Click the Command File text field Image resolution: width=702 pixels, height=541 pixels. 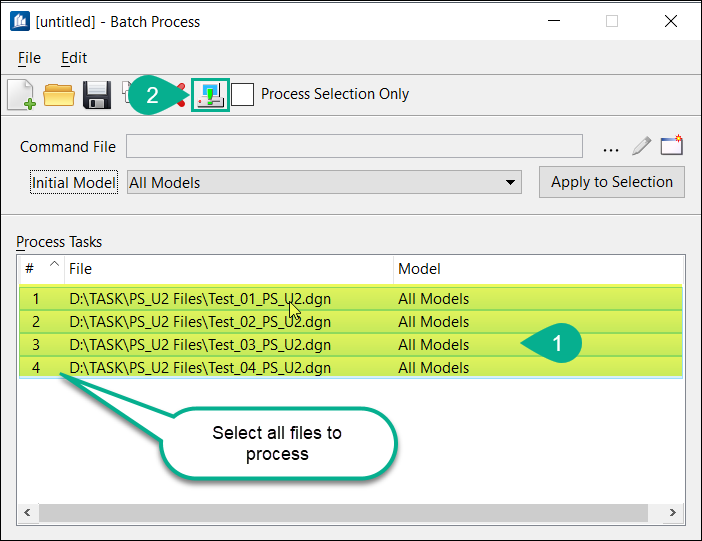pyautogui.click(x=354, y=146)
